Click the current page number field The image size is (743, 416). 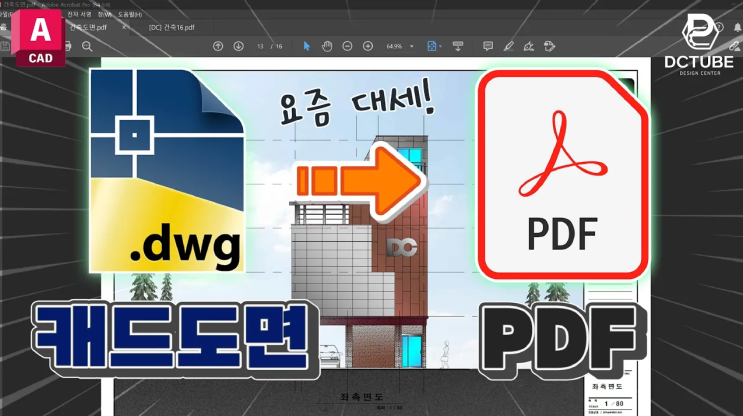(x=260, y=46)
